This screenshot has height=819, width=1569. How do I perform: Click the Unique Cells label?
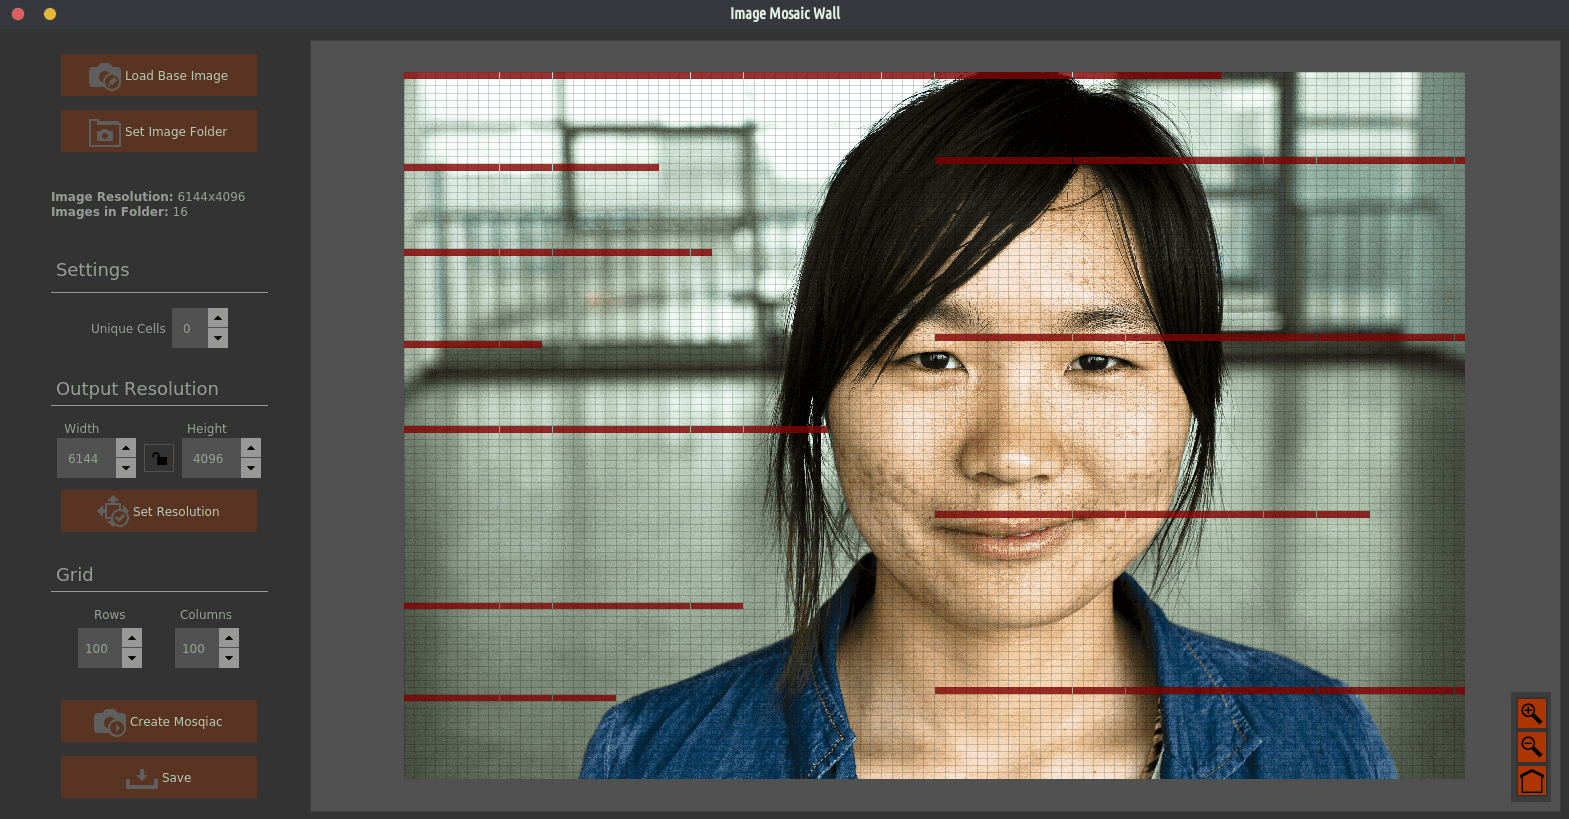pos(128,329)
